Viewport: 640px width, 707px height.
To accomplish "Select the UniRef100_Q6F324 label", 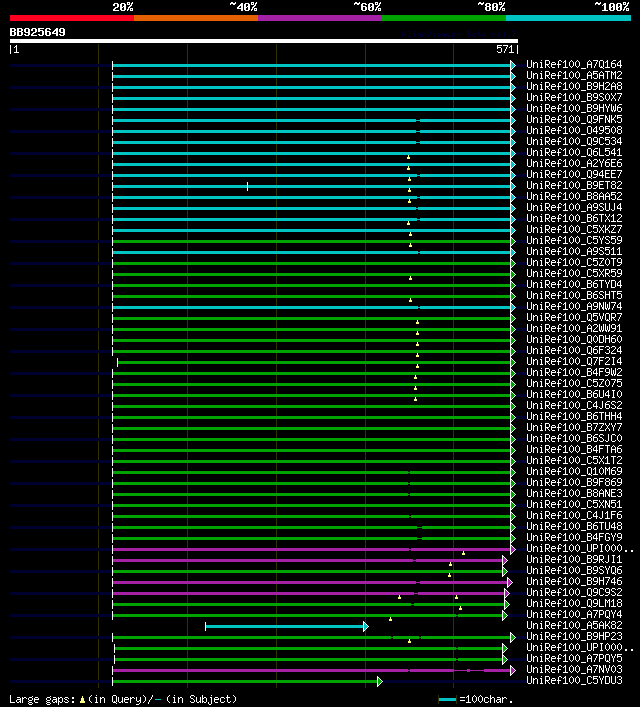I will (574, 350).
